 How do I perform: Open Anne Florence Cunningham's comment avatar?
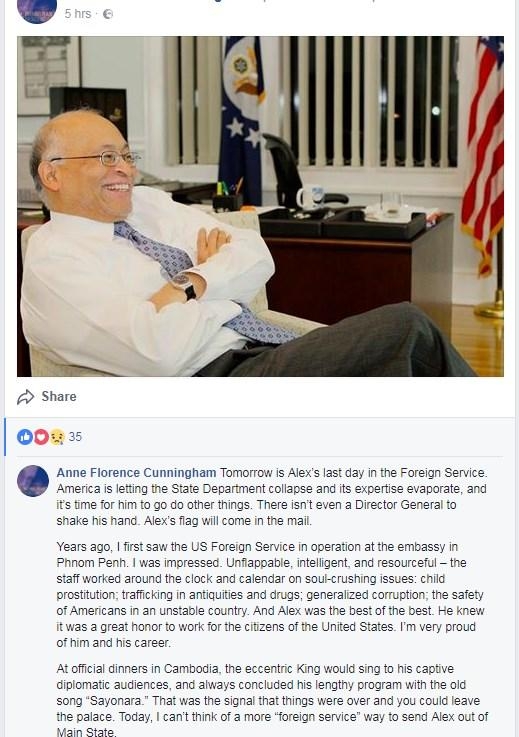pyautogui.click(x=33, y=481)
